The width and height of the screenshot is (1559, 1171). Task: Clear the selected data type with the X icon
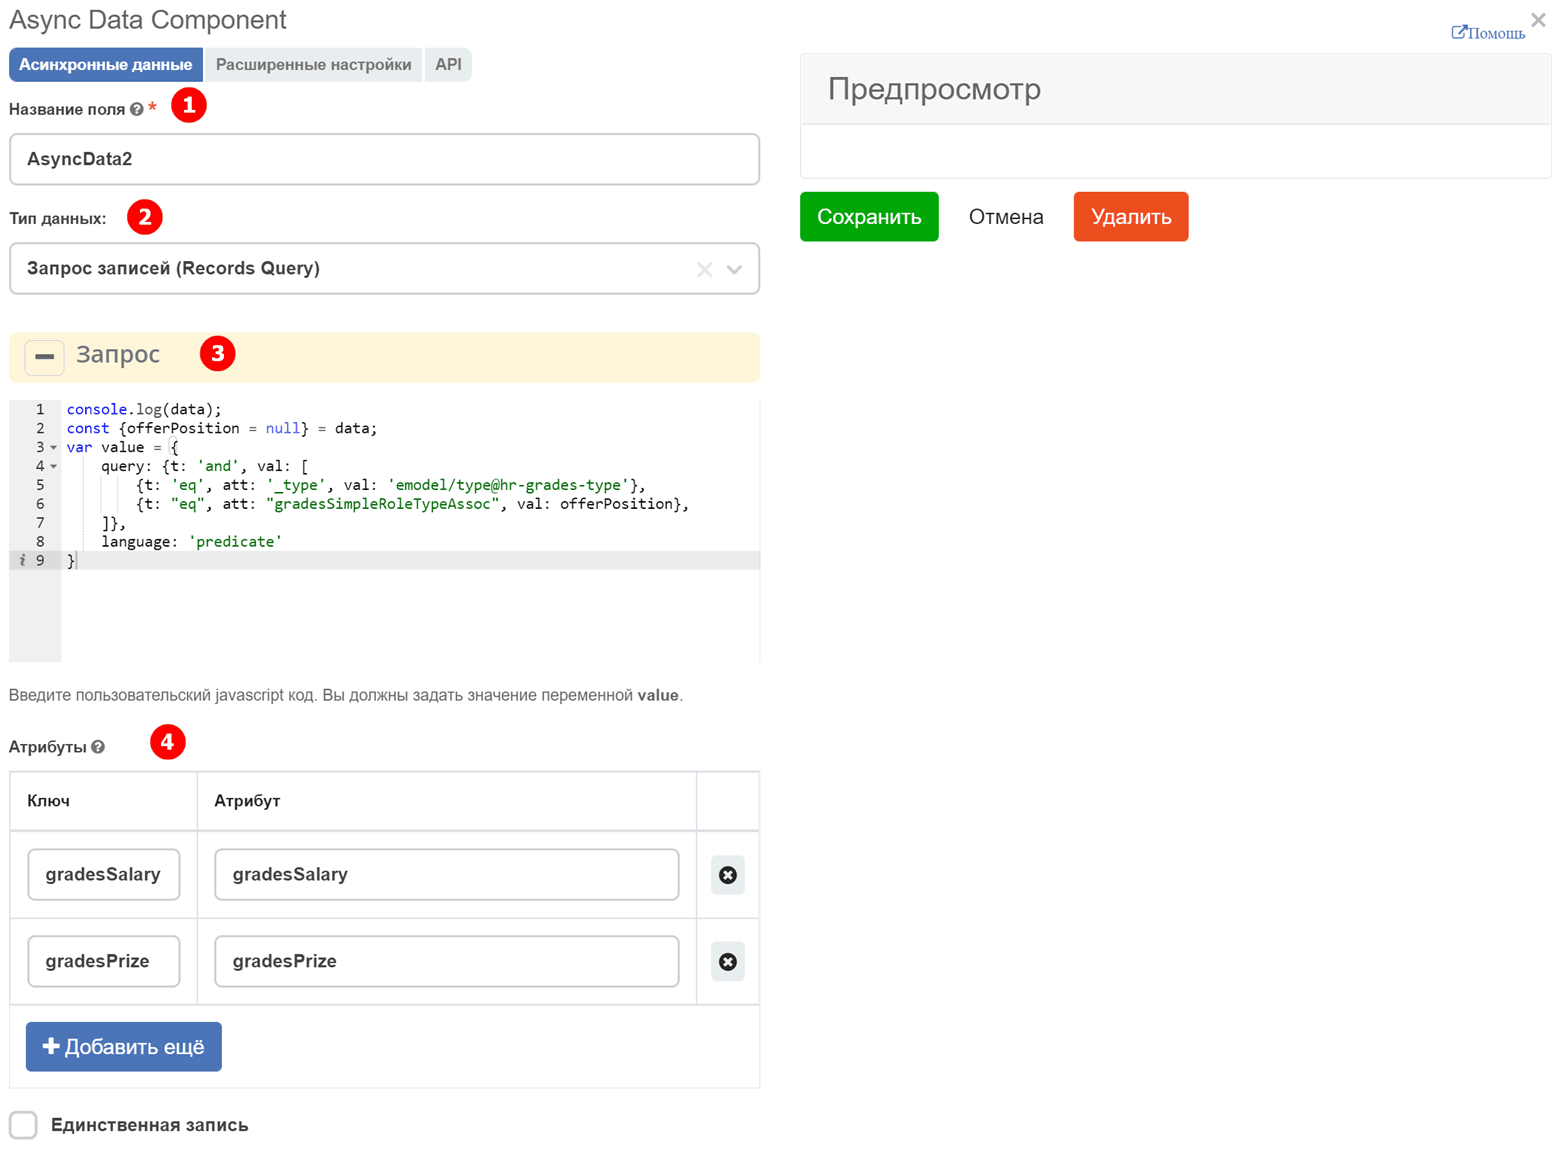(705, 269)
